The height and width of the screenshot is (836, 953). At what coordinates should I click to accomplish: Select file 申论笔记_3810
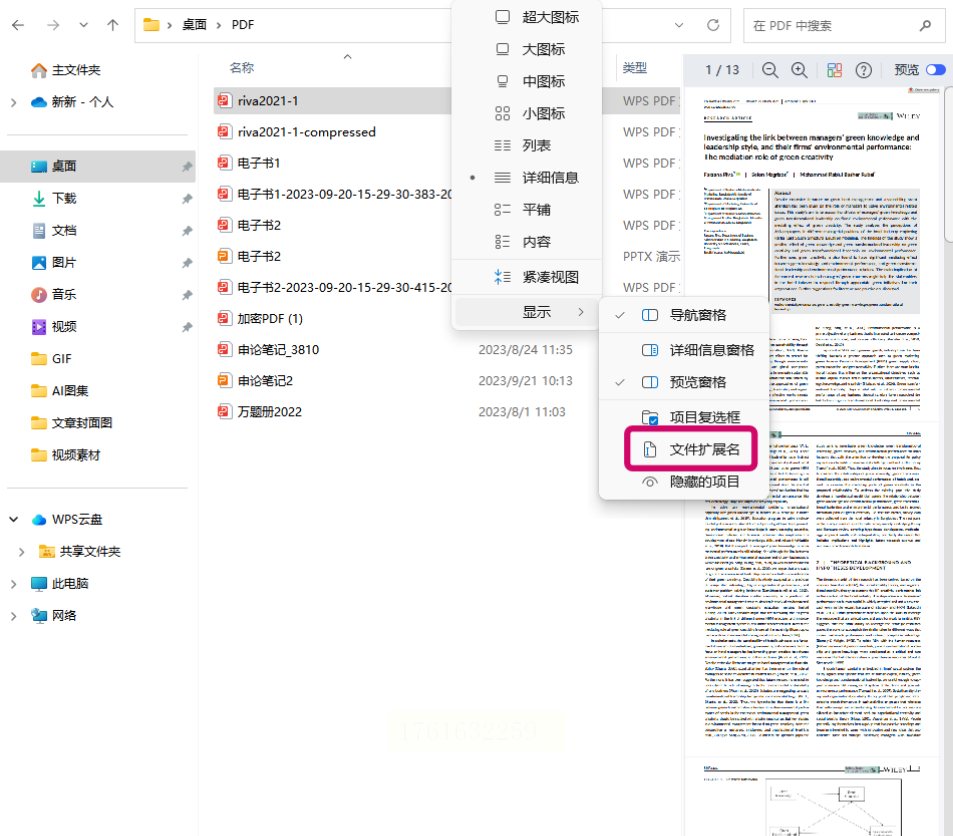278,350
